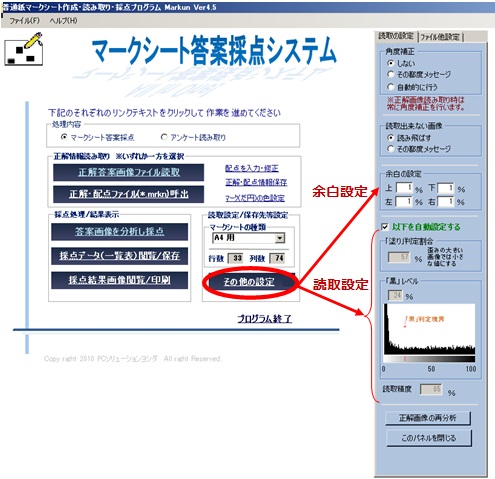The width and height of the screenshot is (495, 479).
Task: Click 正解答案画像ファイル読取 button
Action: point(129,172)
